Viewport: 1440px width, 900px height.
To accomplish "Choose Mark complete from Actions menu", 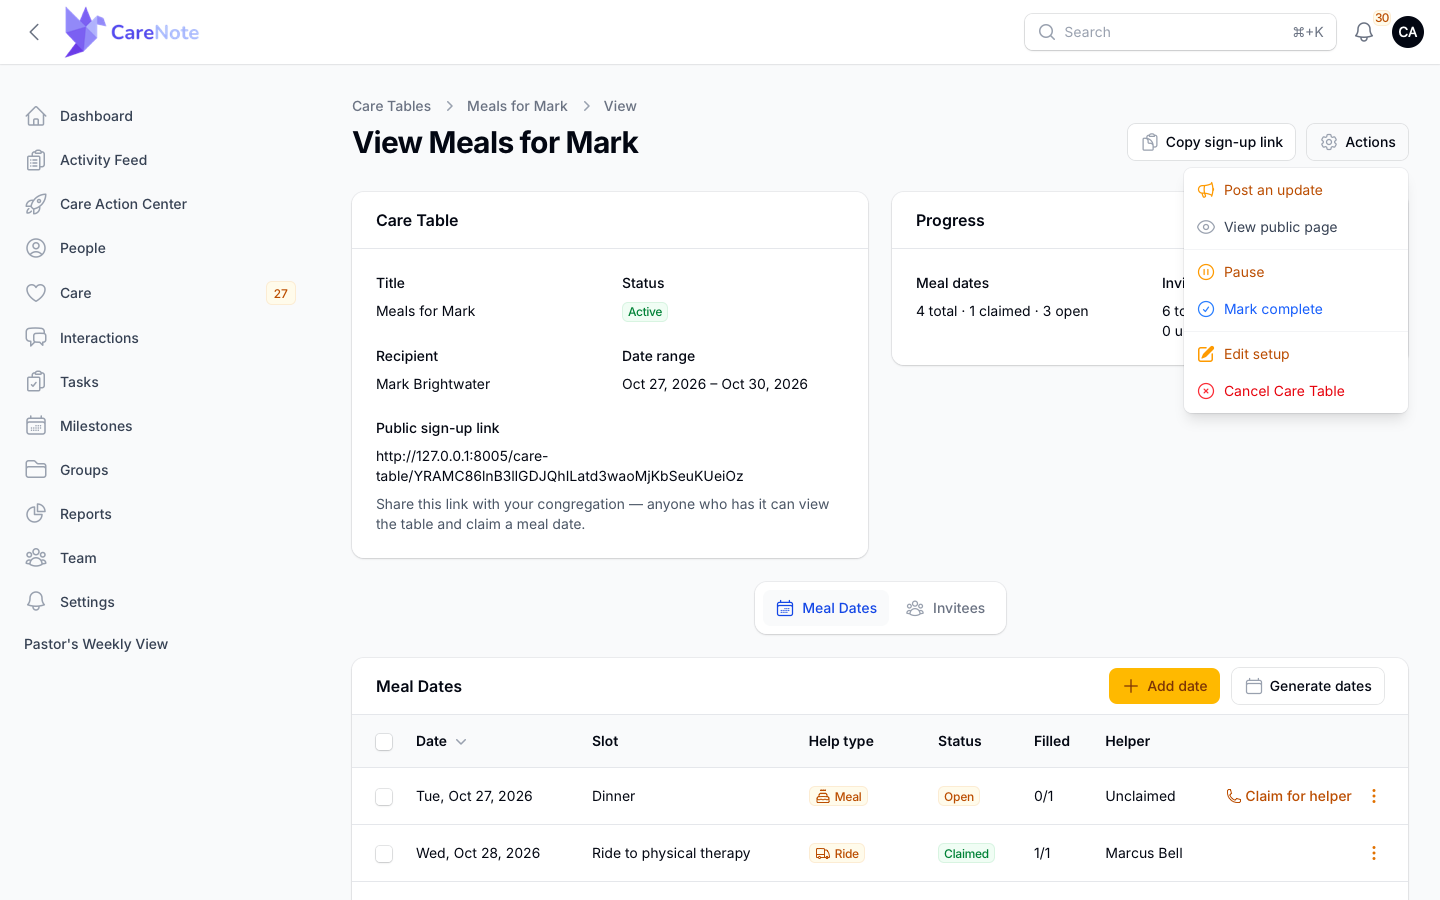I will (x=1296, y=309).
